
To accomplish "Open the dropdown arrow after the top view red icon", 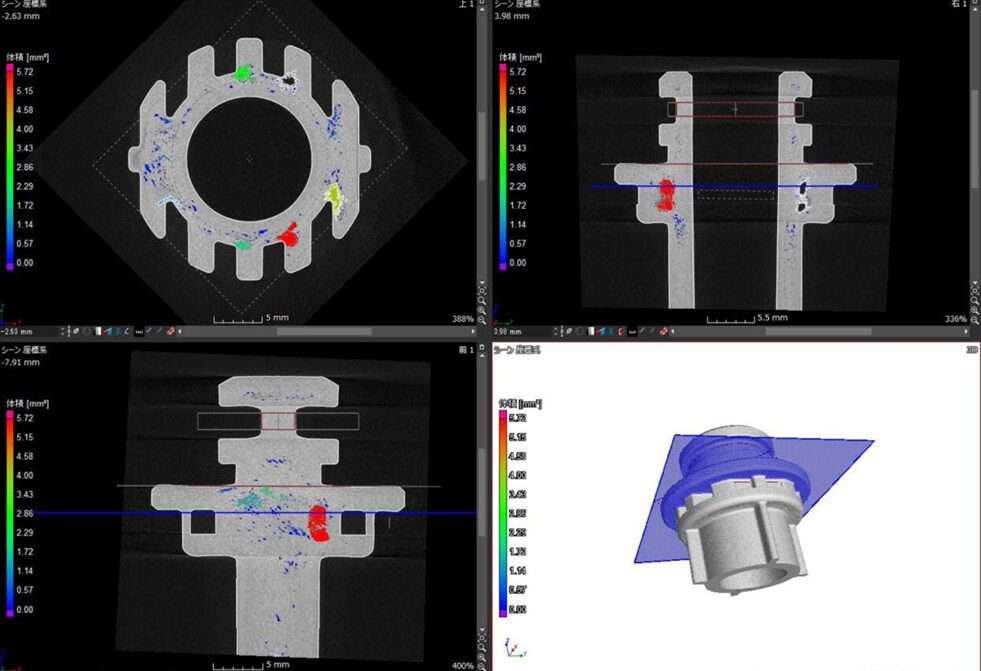I will pyautogui.click(x=180, y=331).
